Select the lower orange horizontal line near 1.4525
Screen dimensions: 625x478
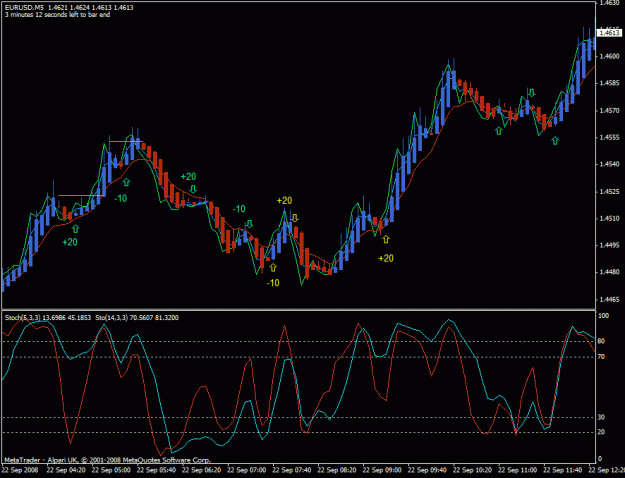point(81,195)
